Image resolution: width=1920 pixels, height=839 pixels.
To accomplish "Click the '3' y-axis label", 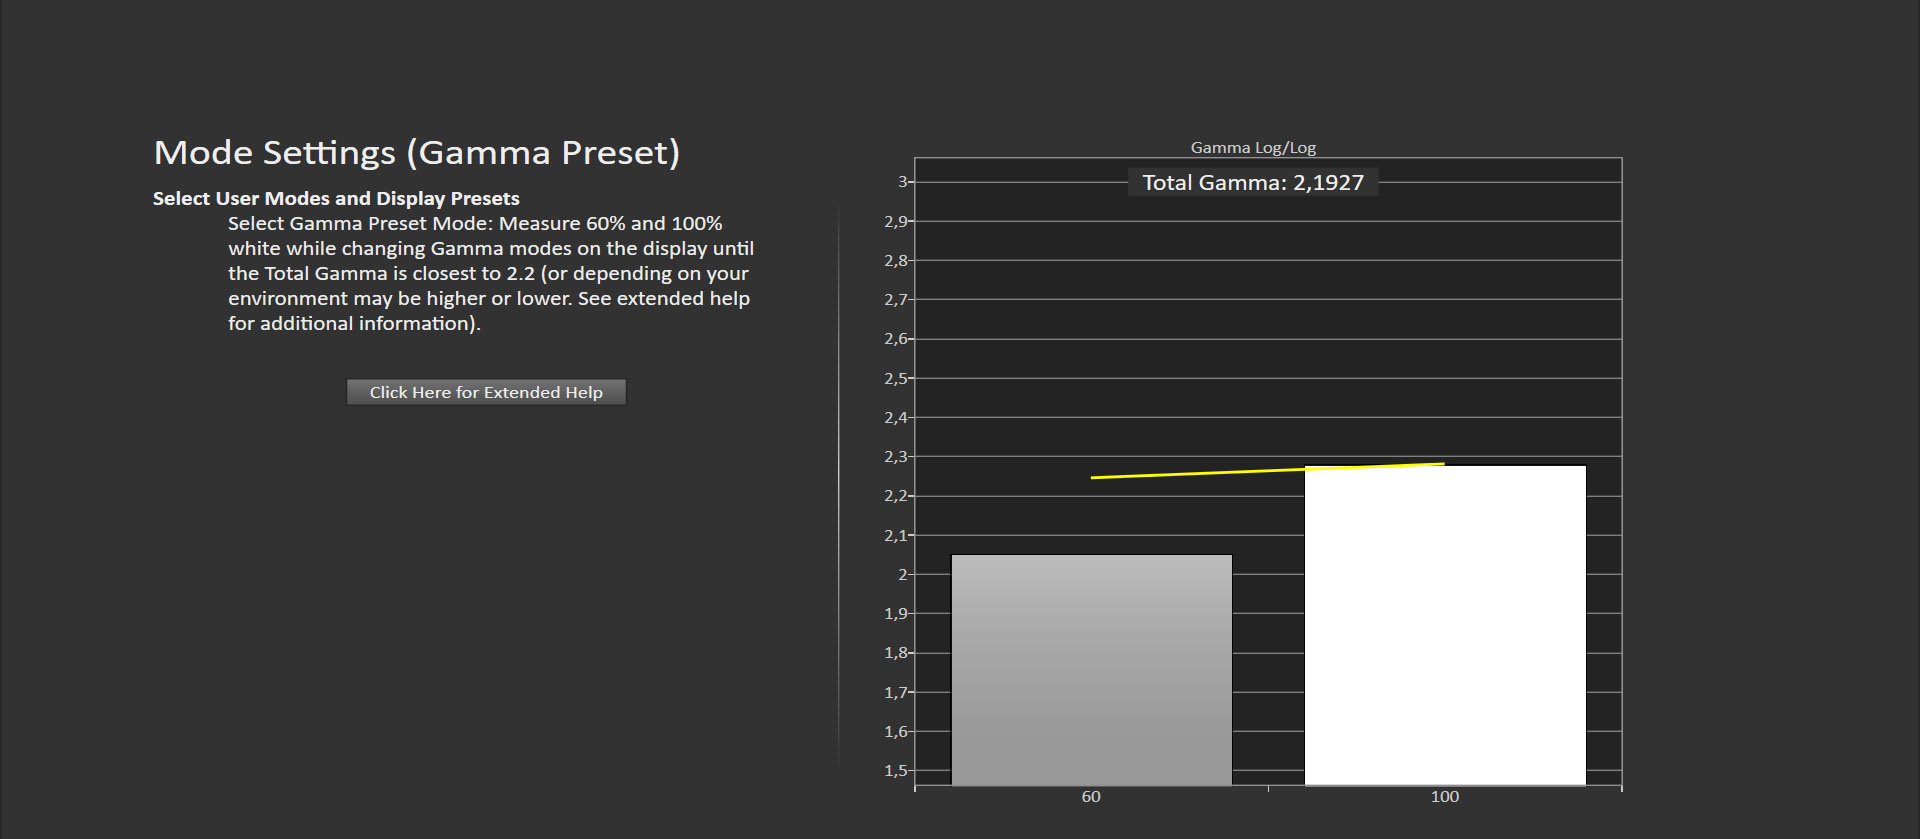I will (902, 182).
